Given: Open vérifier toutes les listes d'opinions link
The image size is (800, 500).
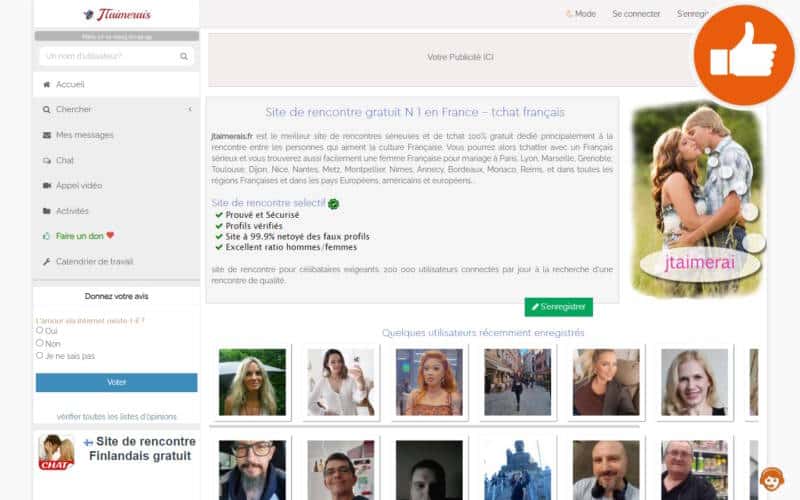Looking at the screenshot, I should pyautogui.click(x=116, y=417).
